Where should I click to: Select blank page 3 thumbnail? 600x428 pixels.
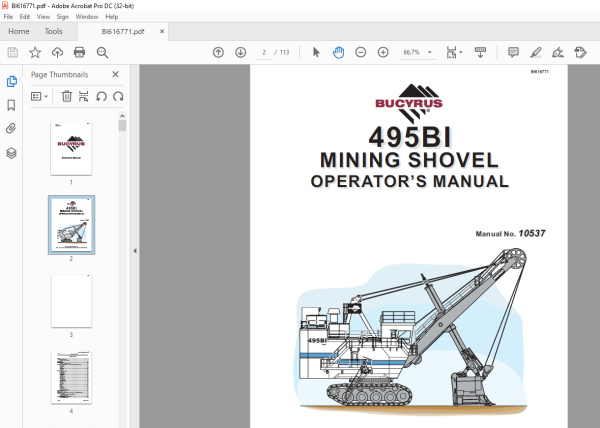coord(71,301)
